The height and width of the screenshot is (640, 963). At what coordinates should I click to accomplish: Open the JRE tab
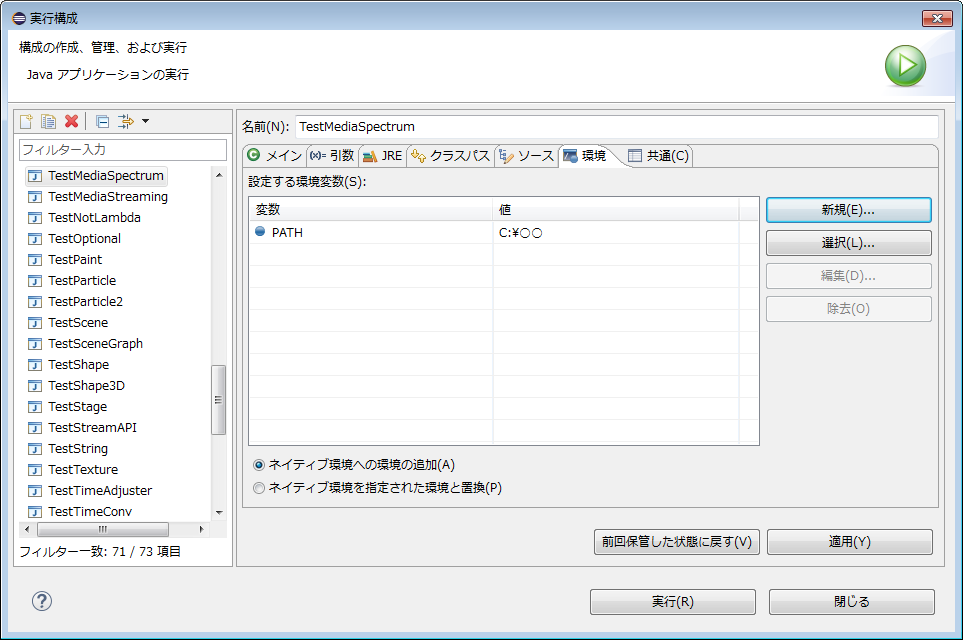[x=382, y=155]
